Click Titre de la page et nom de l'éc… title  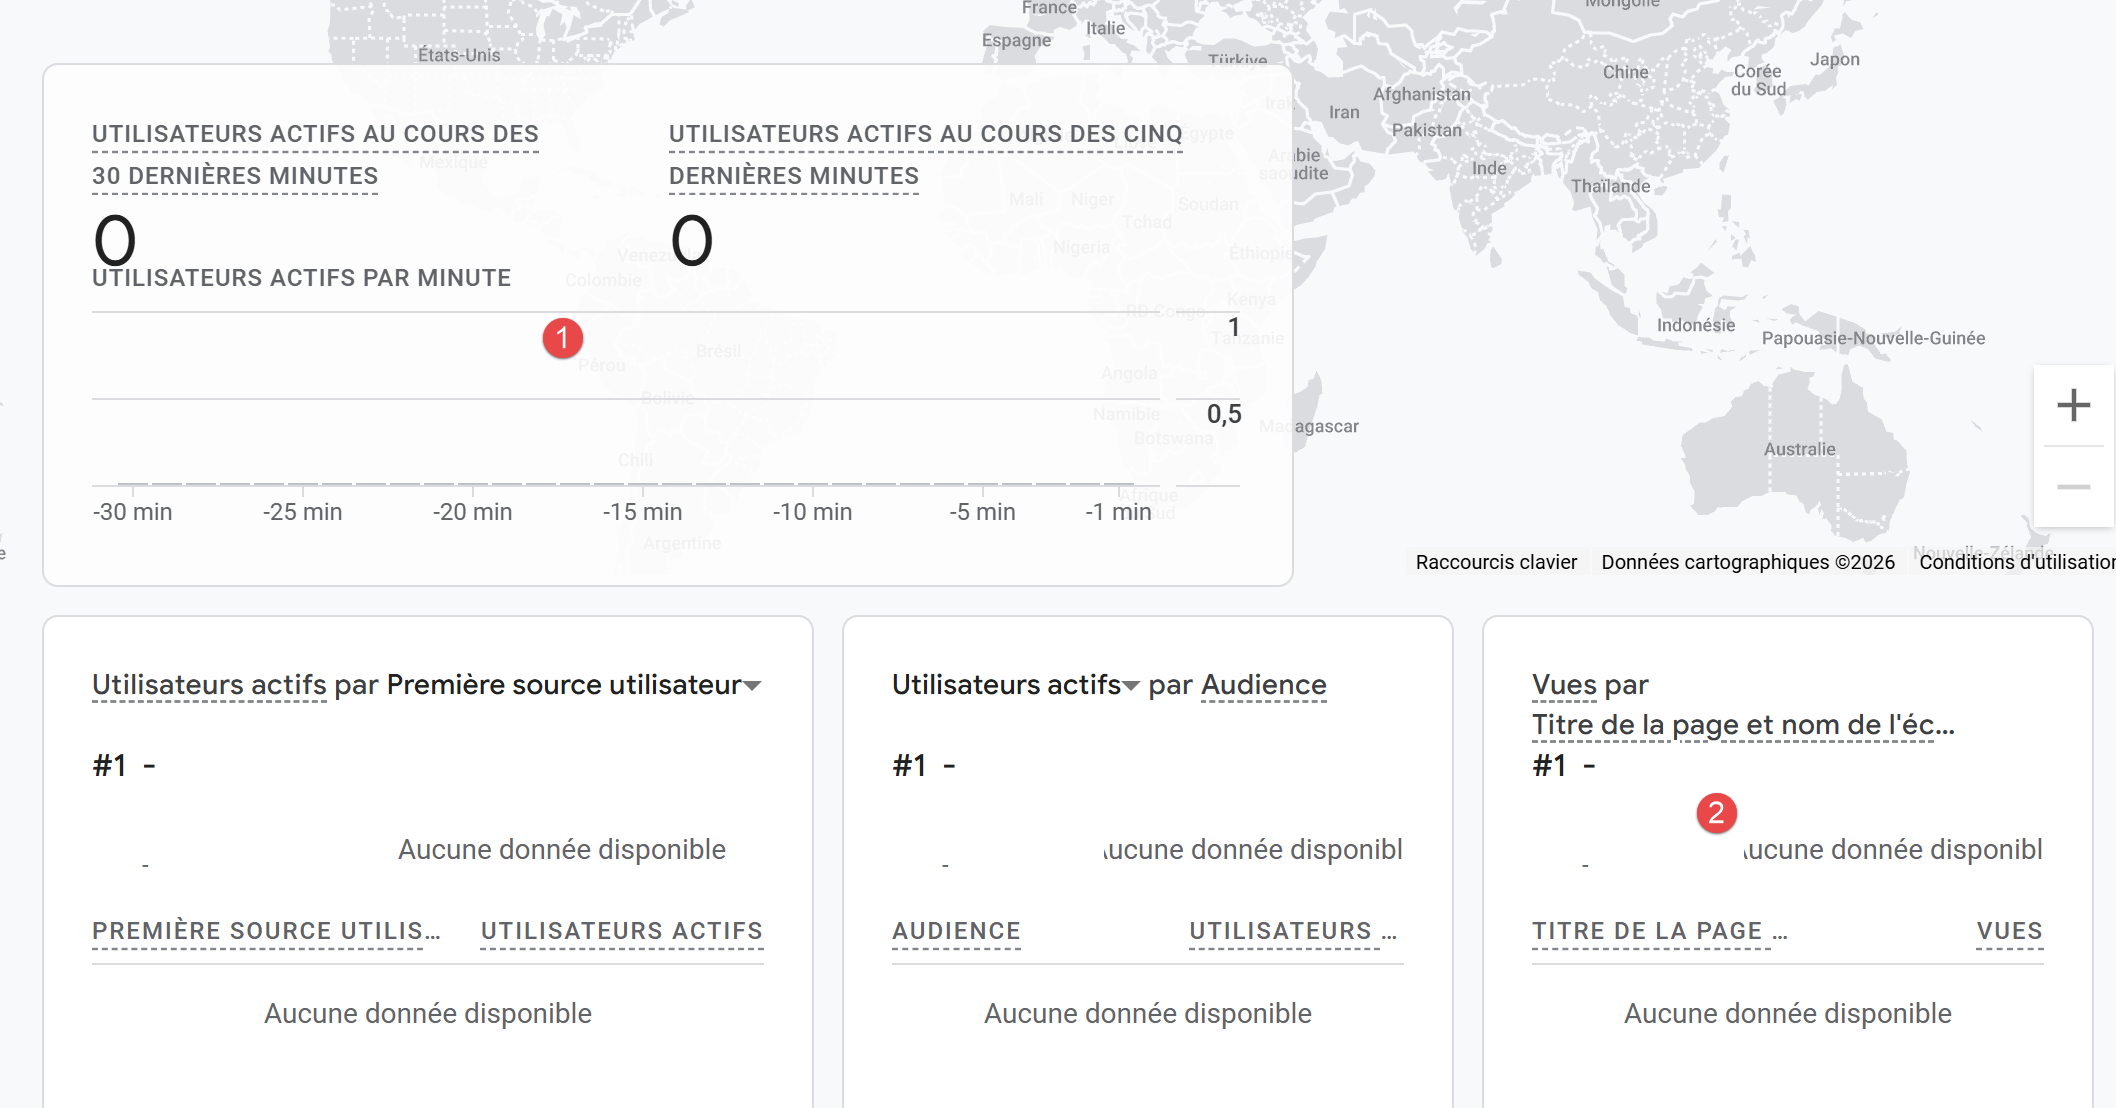coord(1742,725)
